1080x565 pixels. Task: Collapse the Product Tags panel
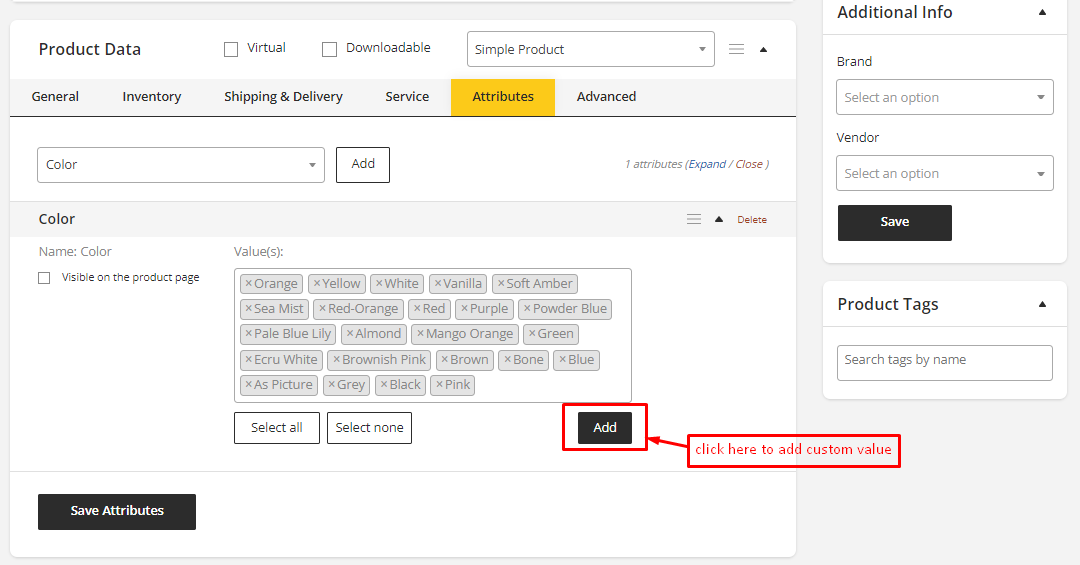(x=1042, y=304)
